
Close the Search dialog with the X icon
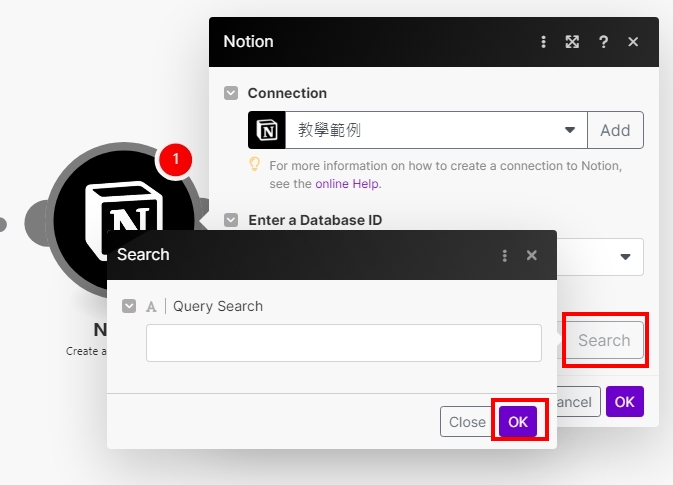click(x=532, y=255)
